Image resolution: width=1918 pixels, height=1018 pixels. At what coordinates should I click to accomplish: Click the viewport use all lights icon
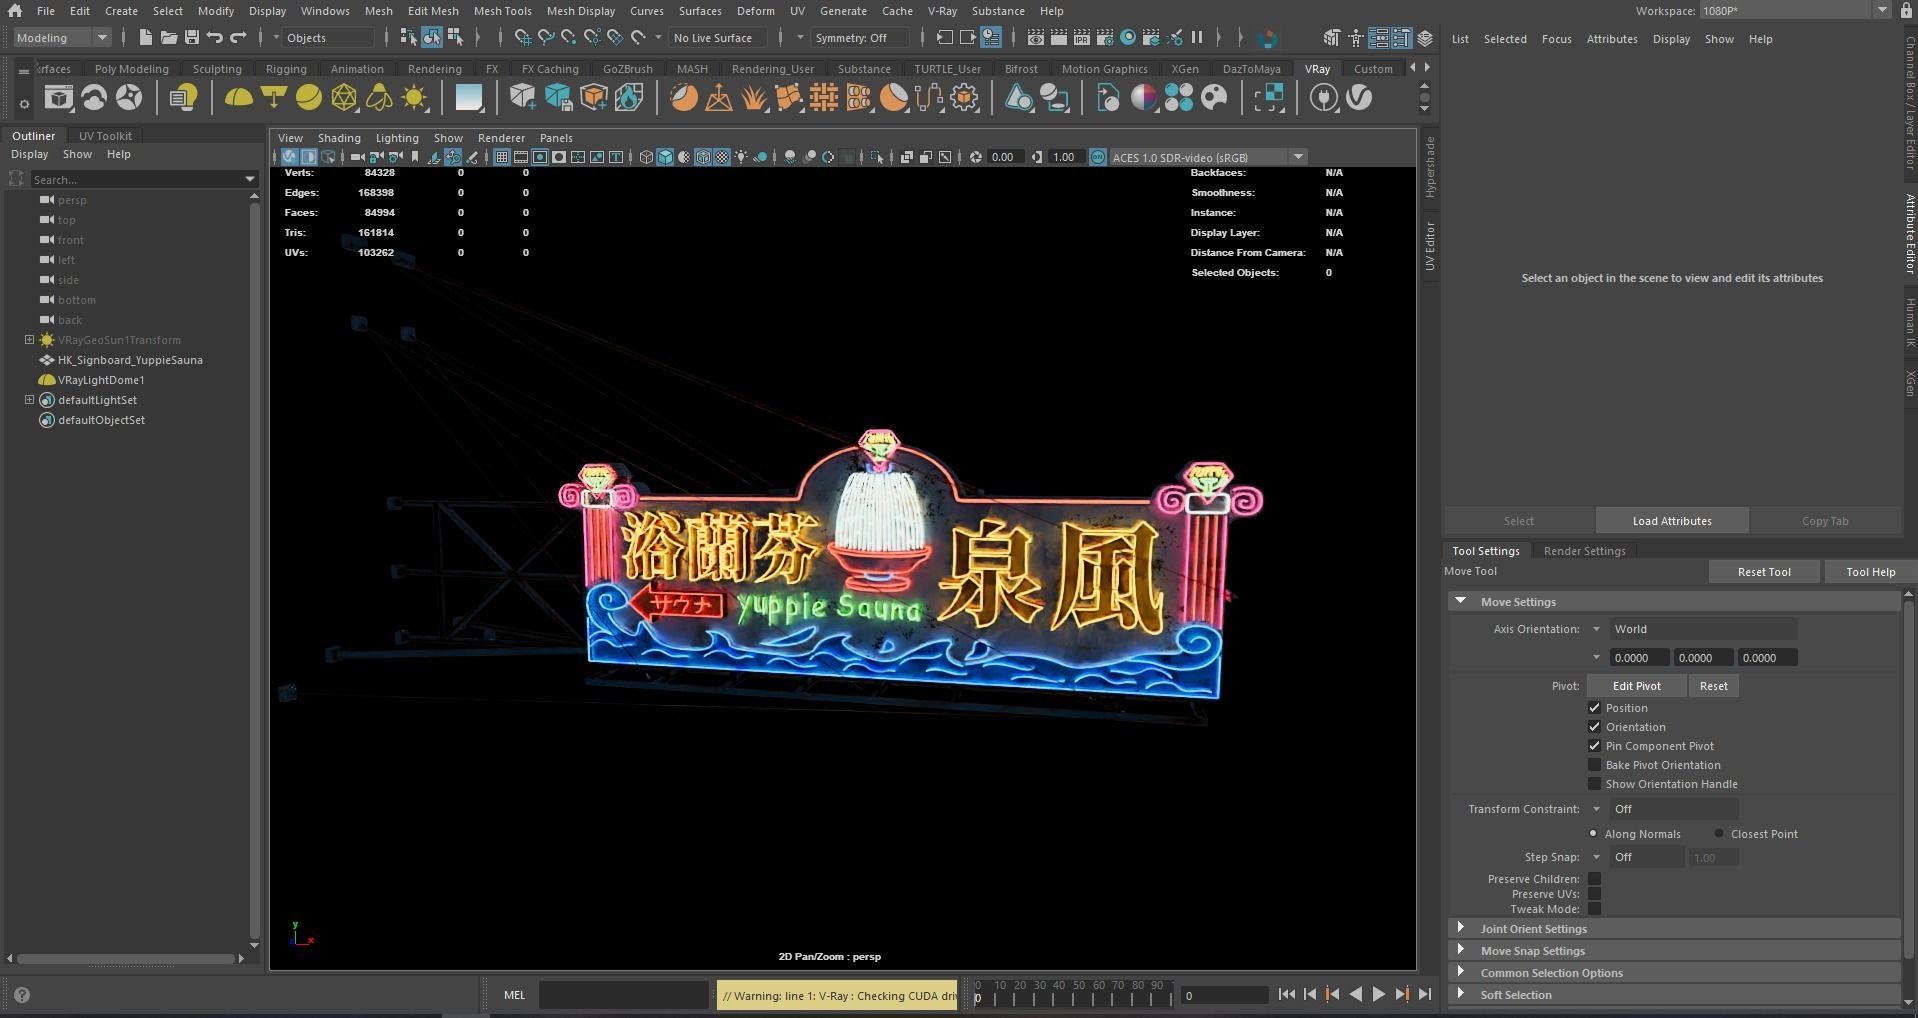pyautogui.click(x=741, y=157)
